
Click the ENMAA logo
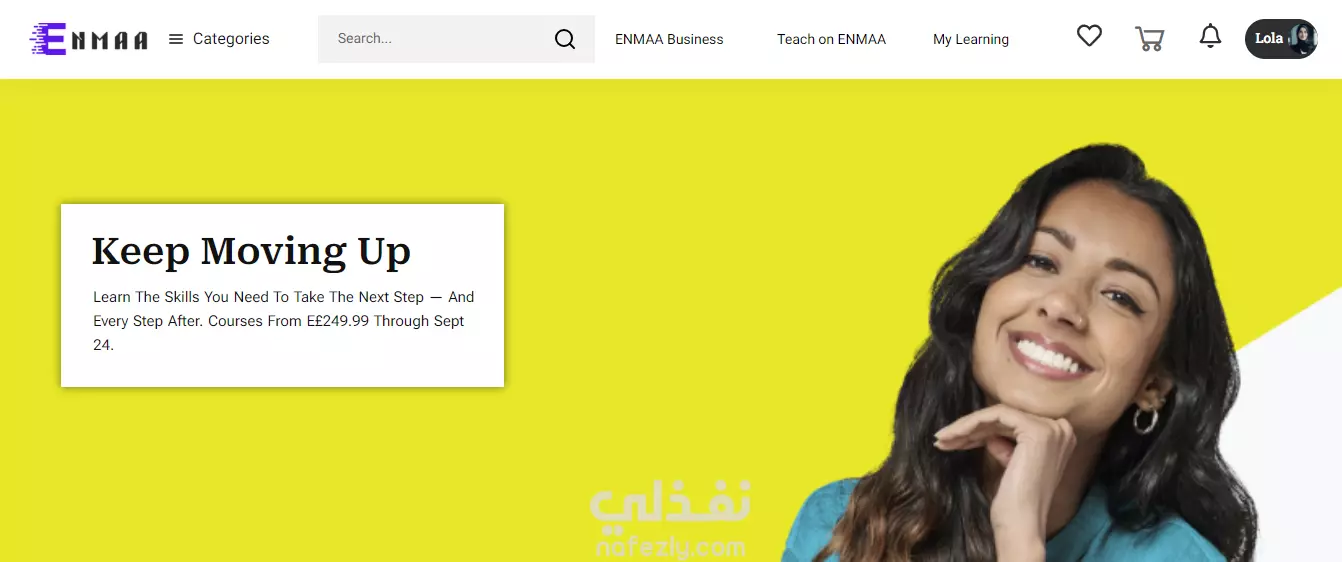click(x=89, y=39)
